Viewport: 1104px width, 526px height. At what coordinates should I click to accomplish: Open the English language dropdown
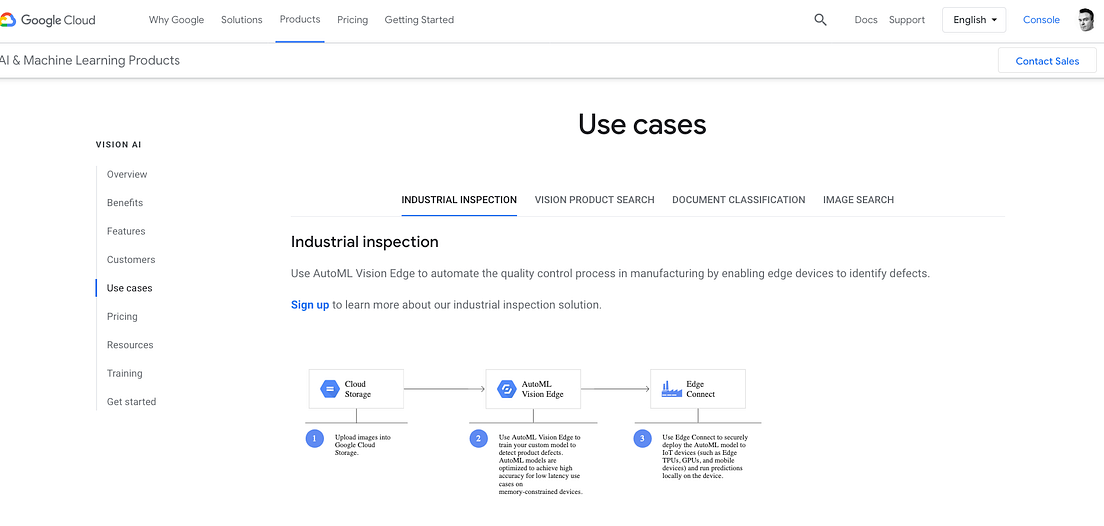click(x=974, y=20)
